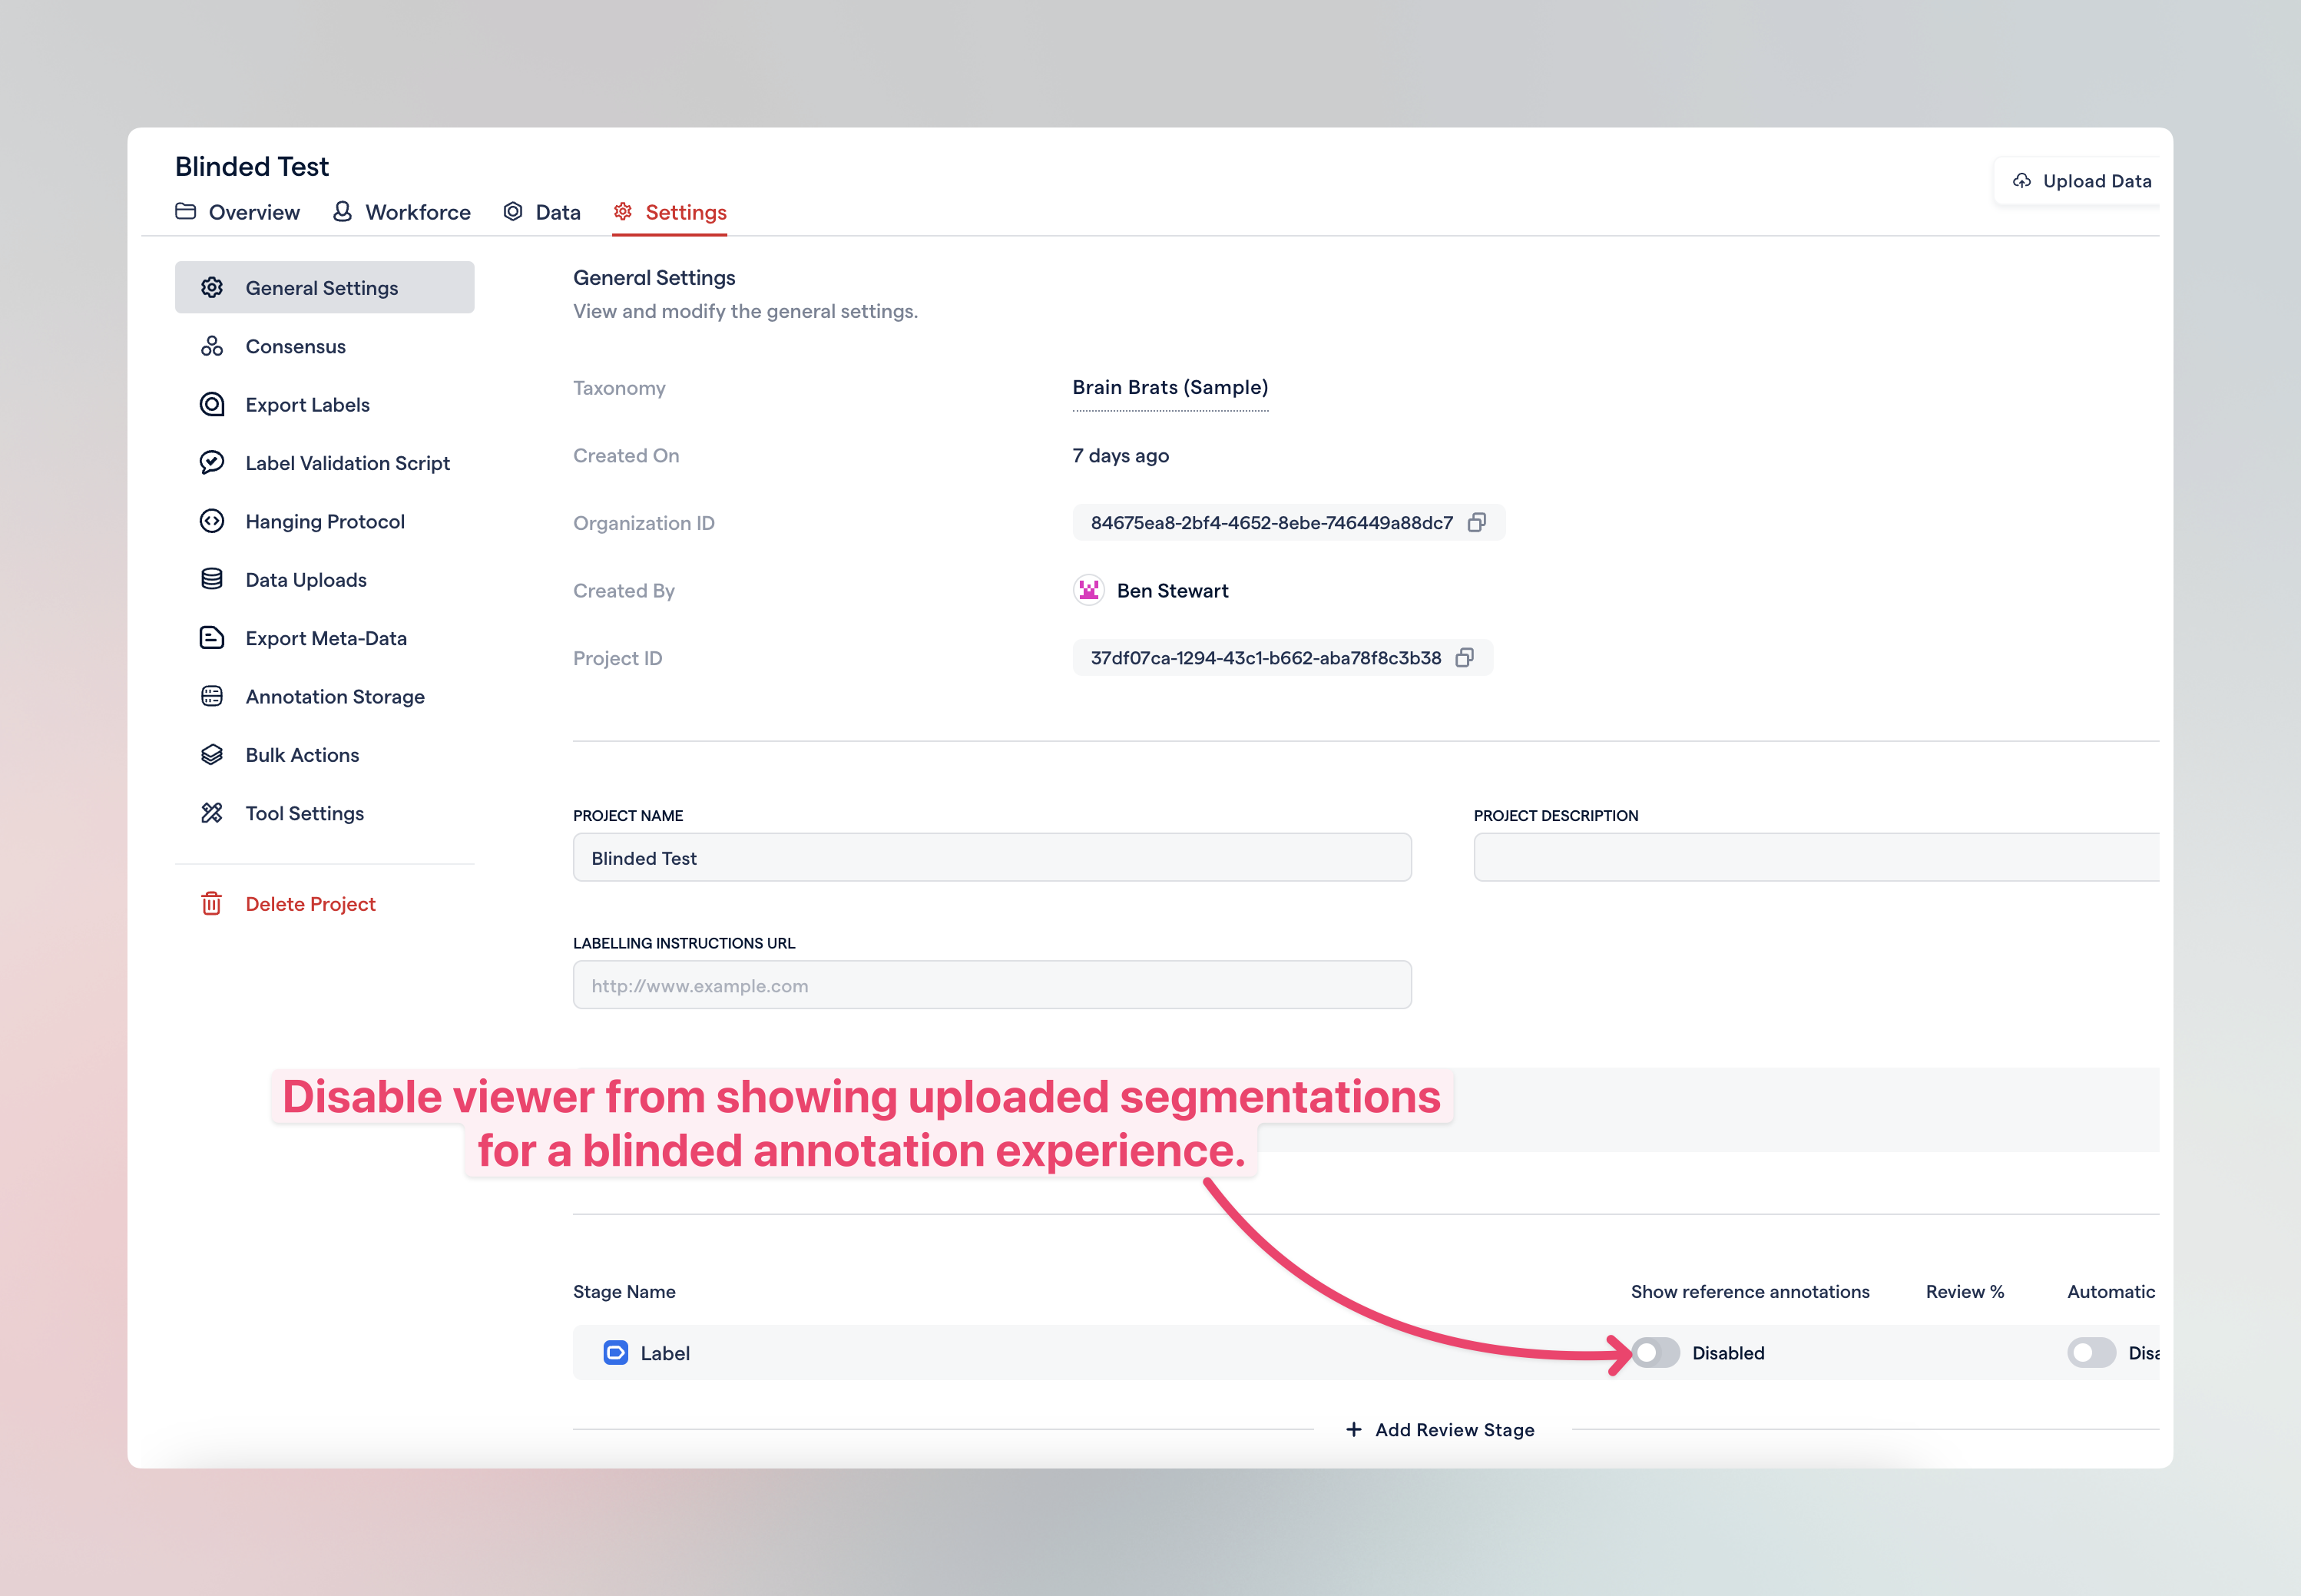Viewport: 2301px width, 1596px height.
Task: Click the Delete Project trash icon
Action: pyautogui.click(x=211, y=904)
